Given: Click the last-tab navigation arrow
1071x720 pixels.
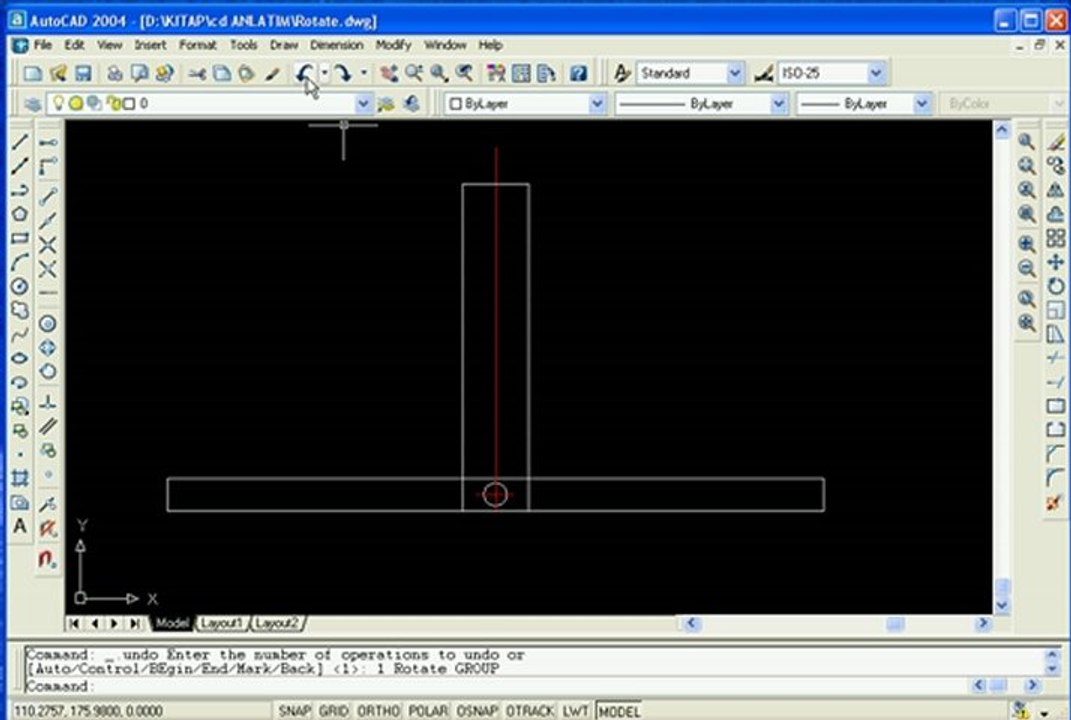Looking at the screenshot, I should point(135,623).
